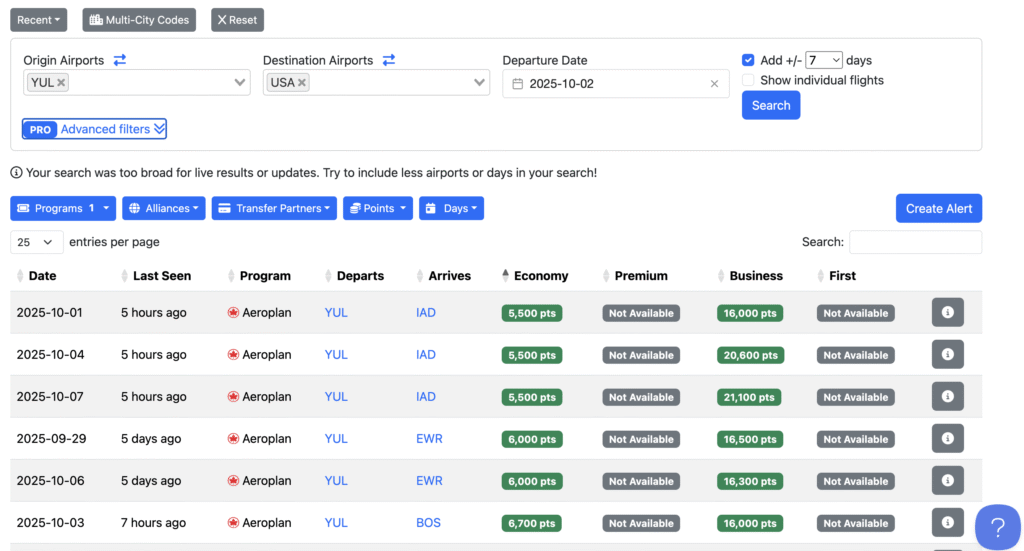This screenshot has width=1024, height=551.
Task: Expand the Origin Airports dropdown arrow
Action: 240,83
